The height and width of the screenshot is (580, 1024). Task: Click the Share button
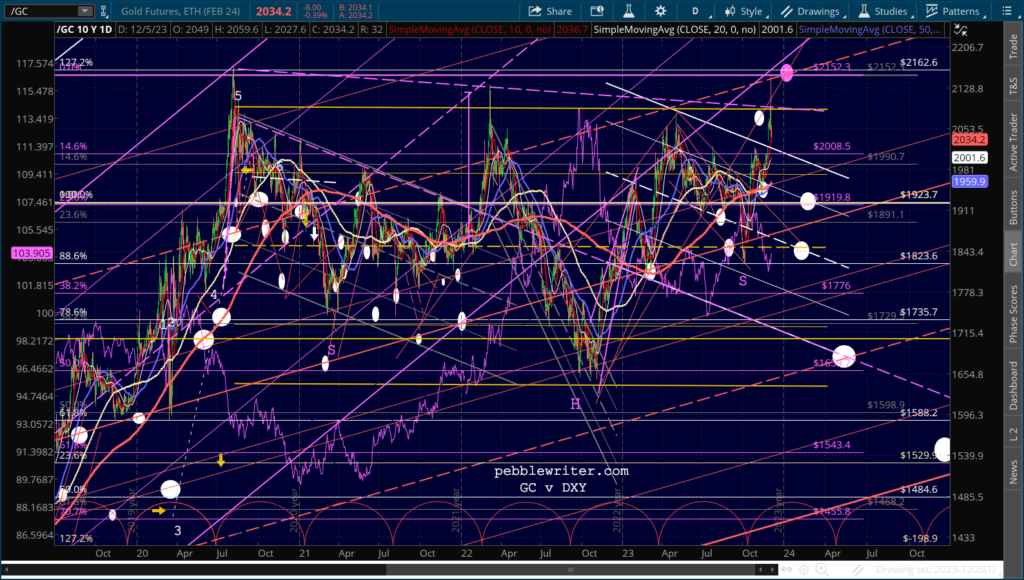point(548,11)
